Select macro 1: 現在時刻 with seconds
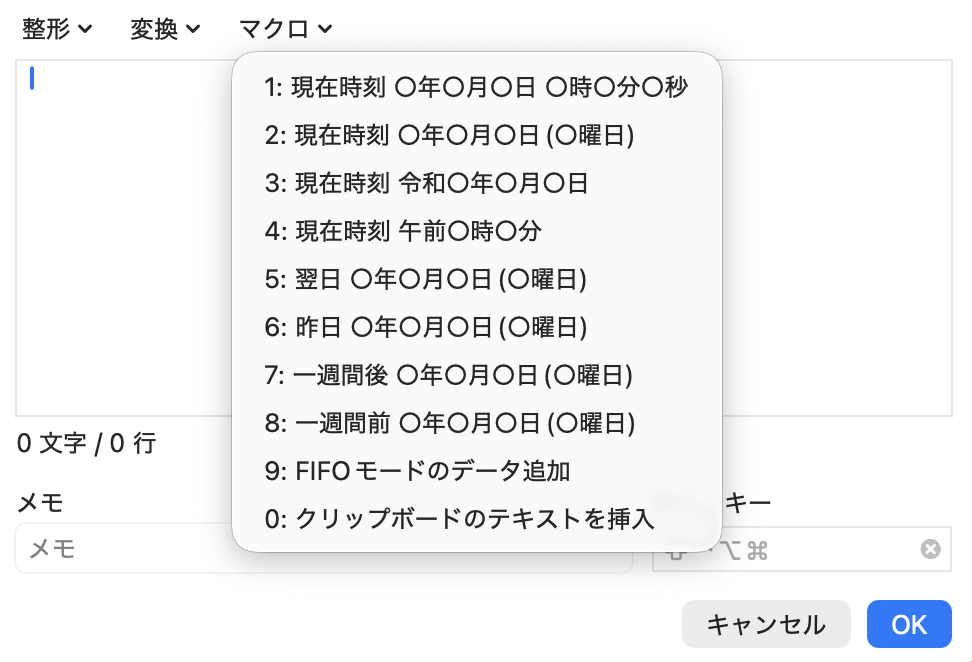 [x=476, y=87]
